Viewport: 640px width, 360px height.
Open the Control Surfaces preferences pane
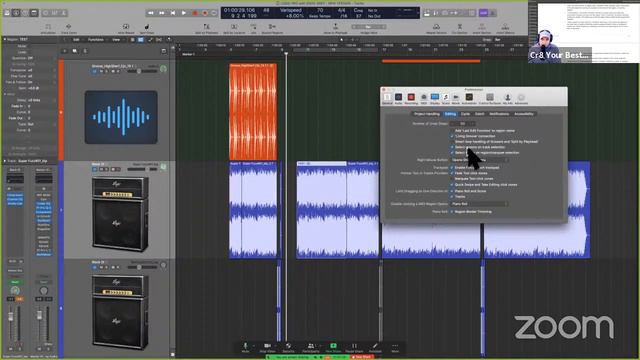click(x=490, y=98)
